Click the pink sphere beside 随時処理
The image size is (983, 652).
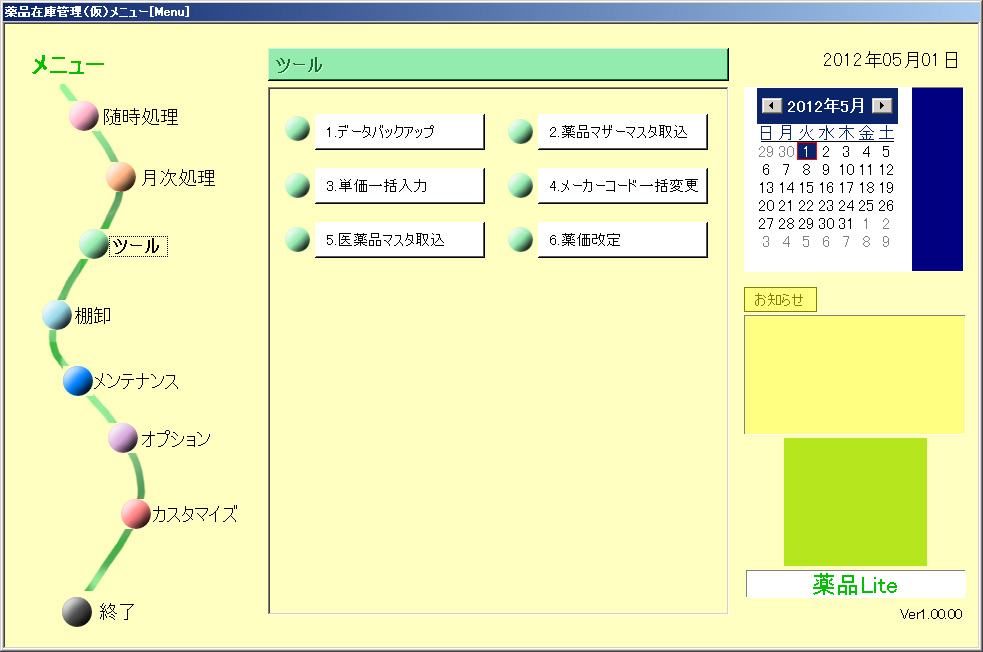pyautogui.click(x=83, y=116)
